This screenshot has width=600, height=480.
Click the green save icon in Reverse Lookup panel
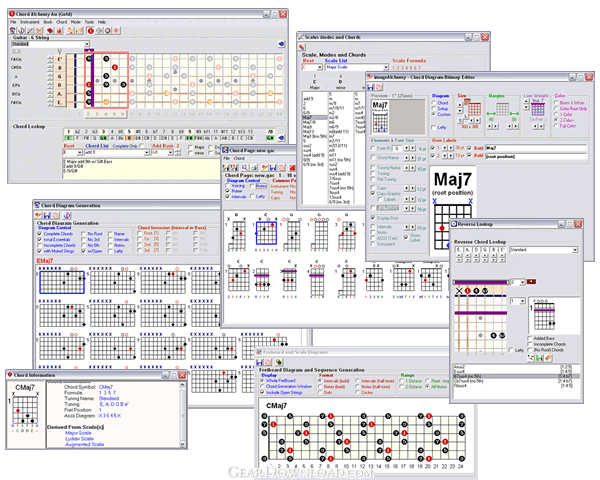(540, 358)
